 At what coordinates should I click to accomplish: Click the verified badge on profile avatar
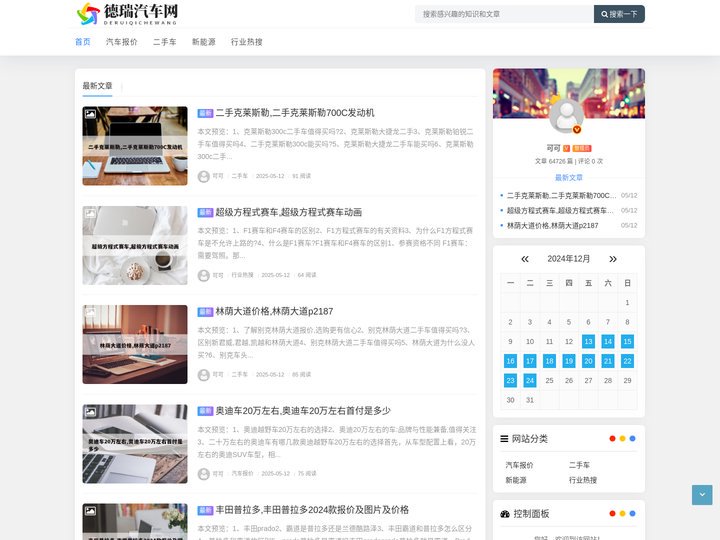577,129
